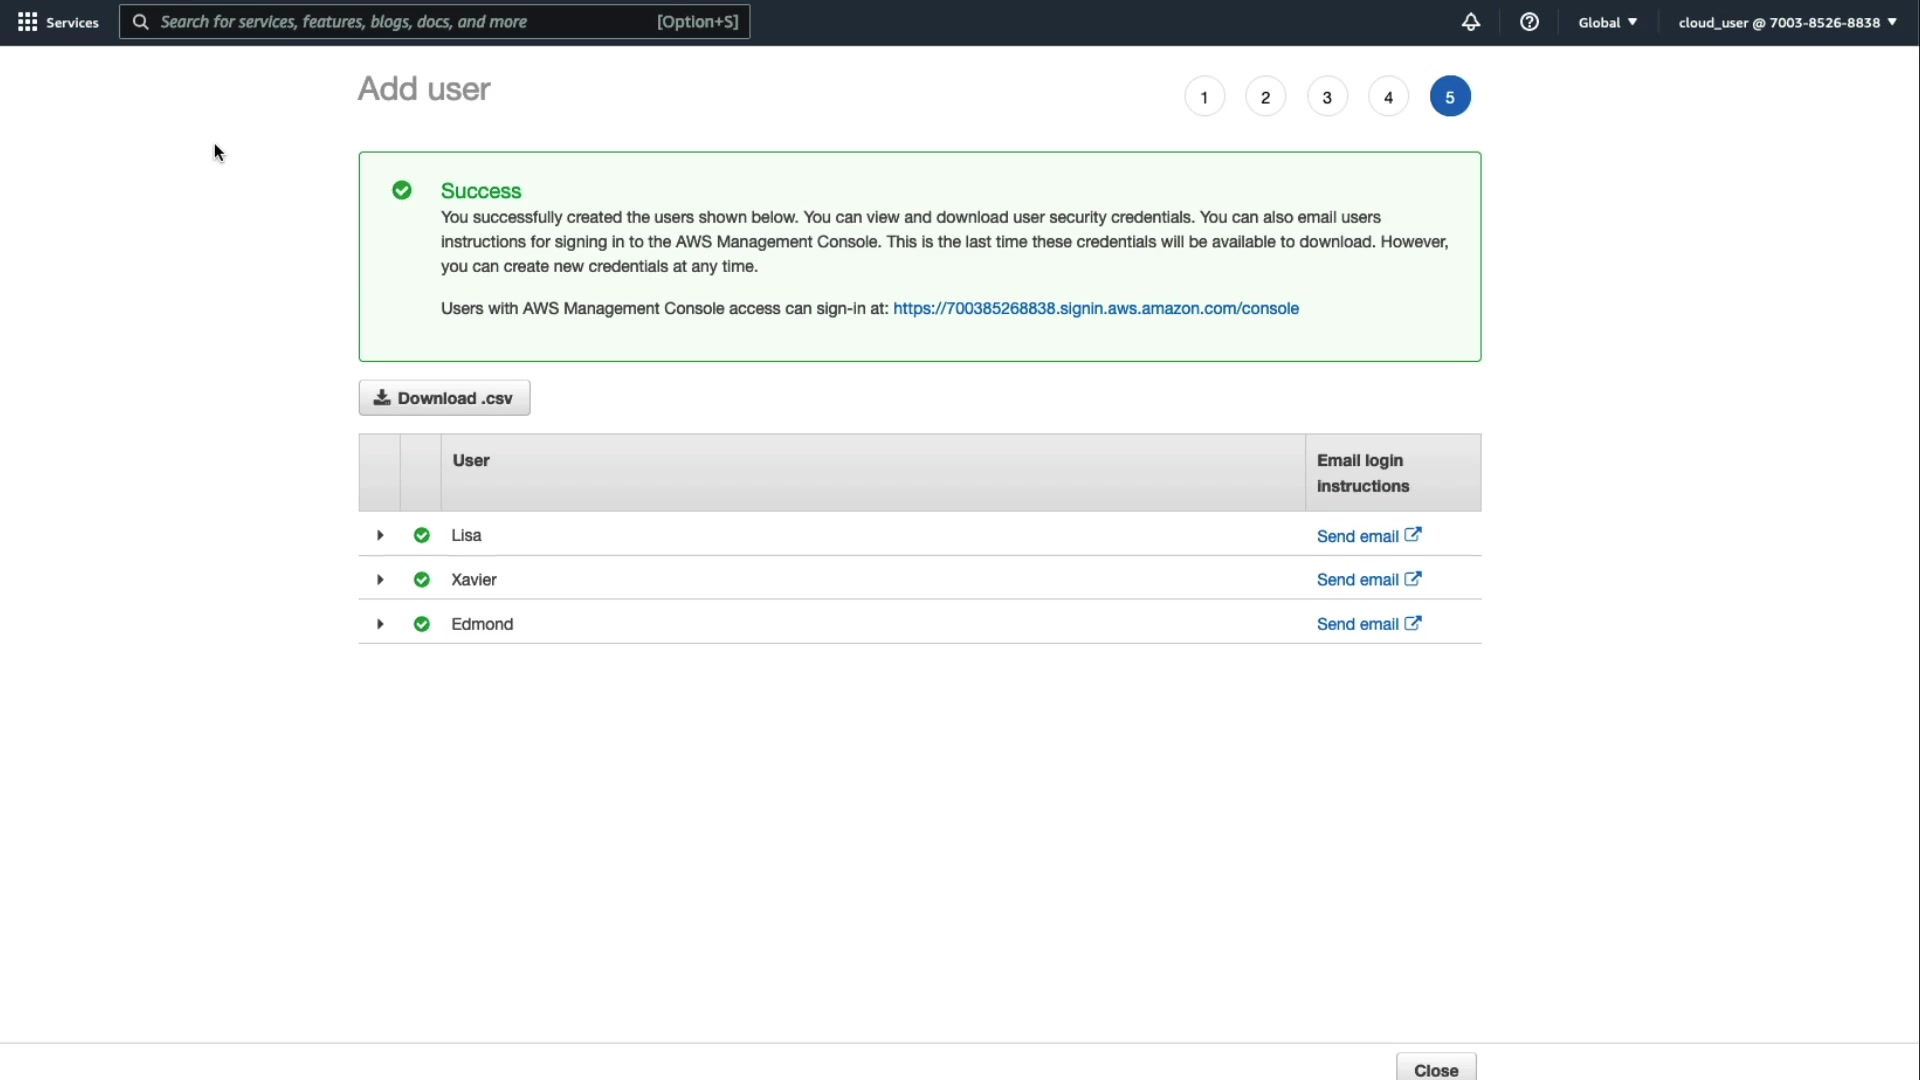The width and height of the screenshot is (1920, 1080).
Task: Click into the services search field
Action: pos(400,22)
